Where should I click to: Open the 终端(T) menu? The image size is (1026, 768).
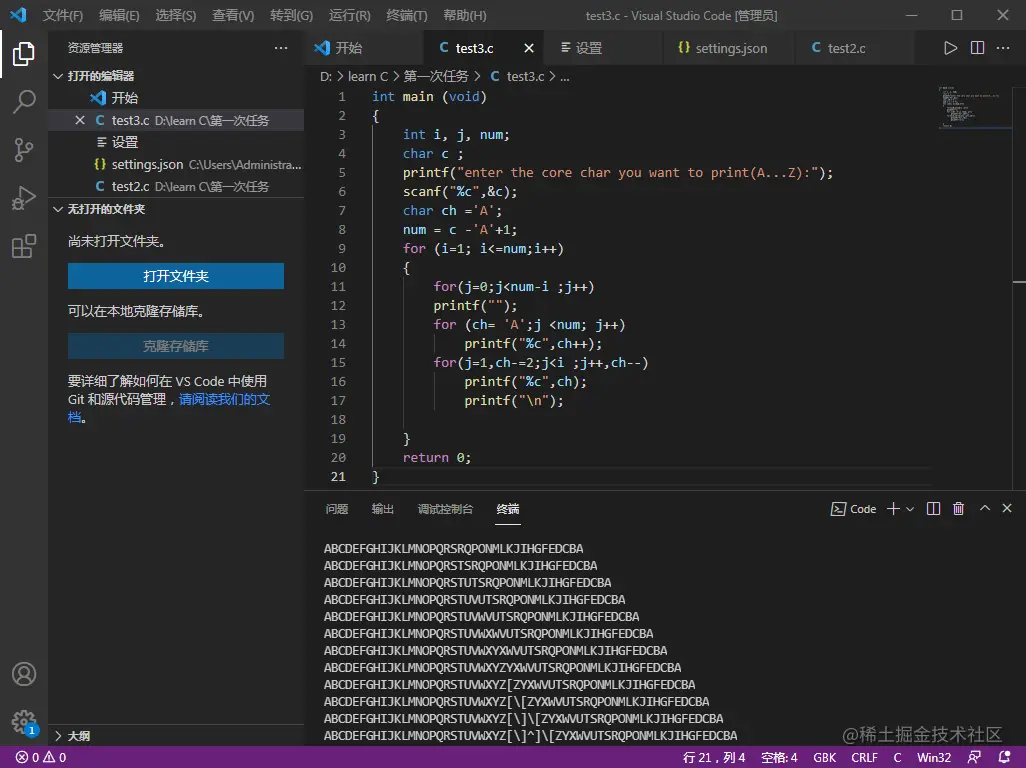(406, 15)
